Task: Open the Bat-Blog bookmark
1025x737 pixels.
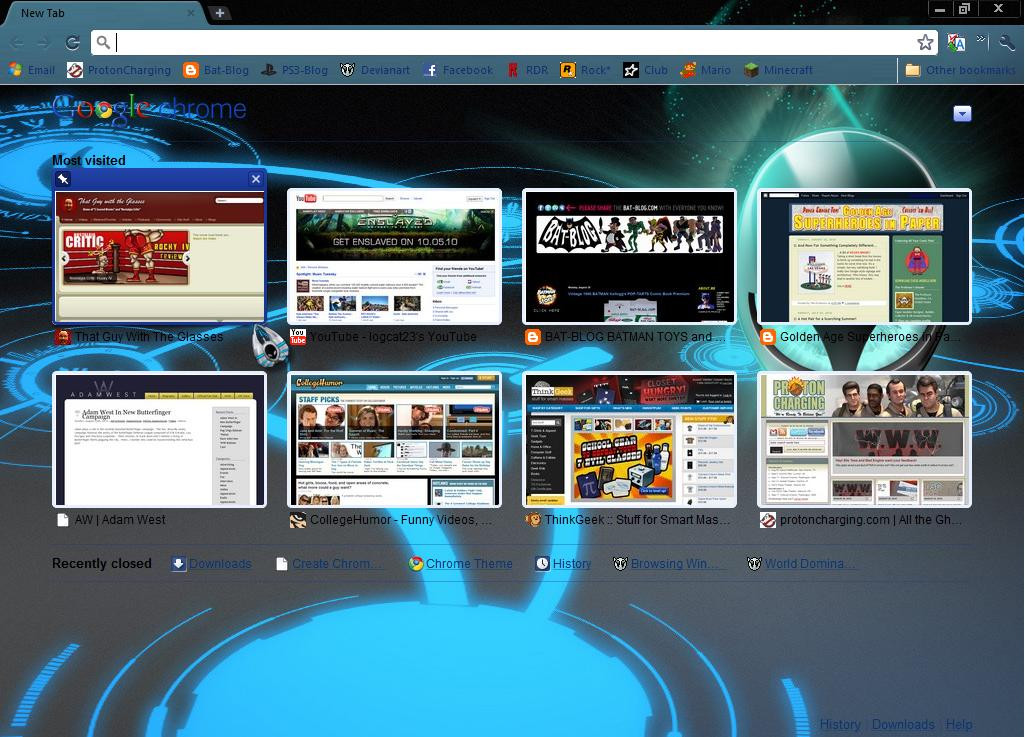Action: click(x=216, y=70)
